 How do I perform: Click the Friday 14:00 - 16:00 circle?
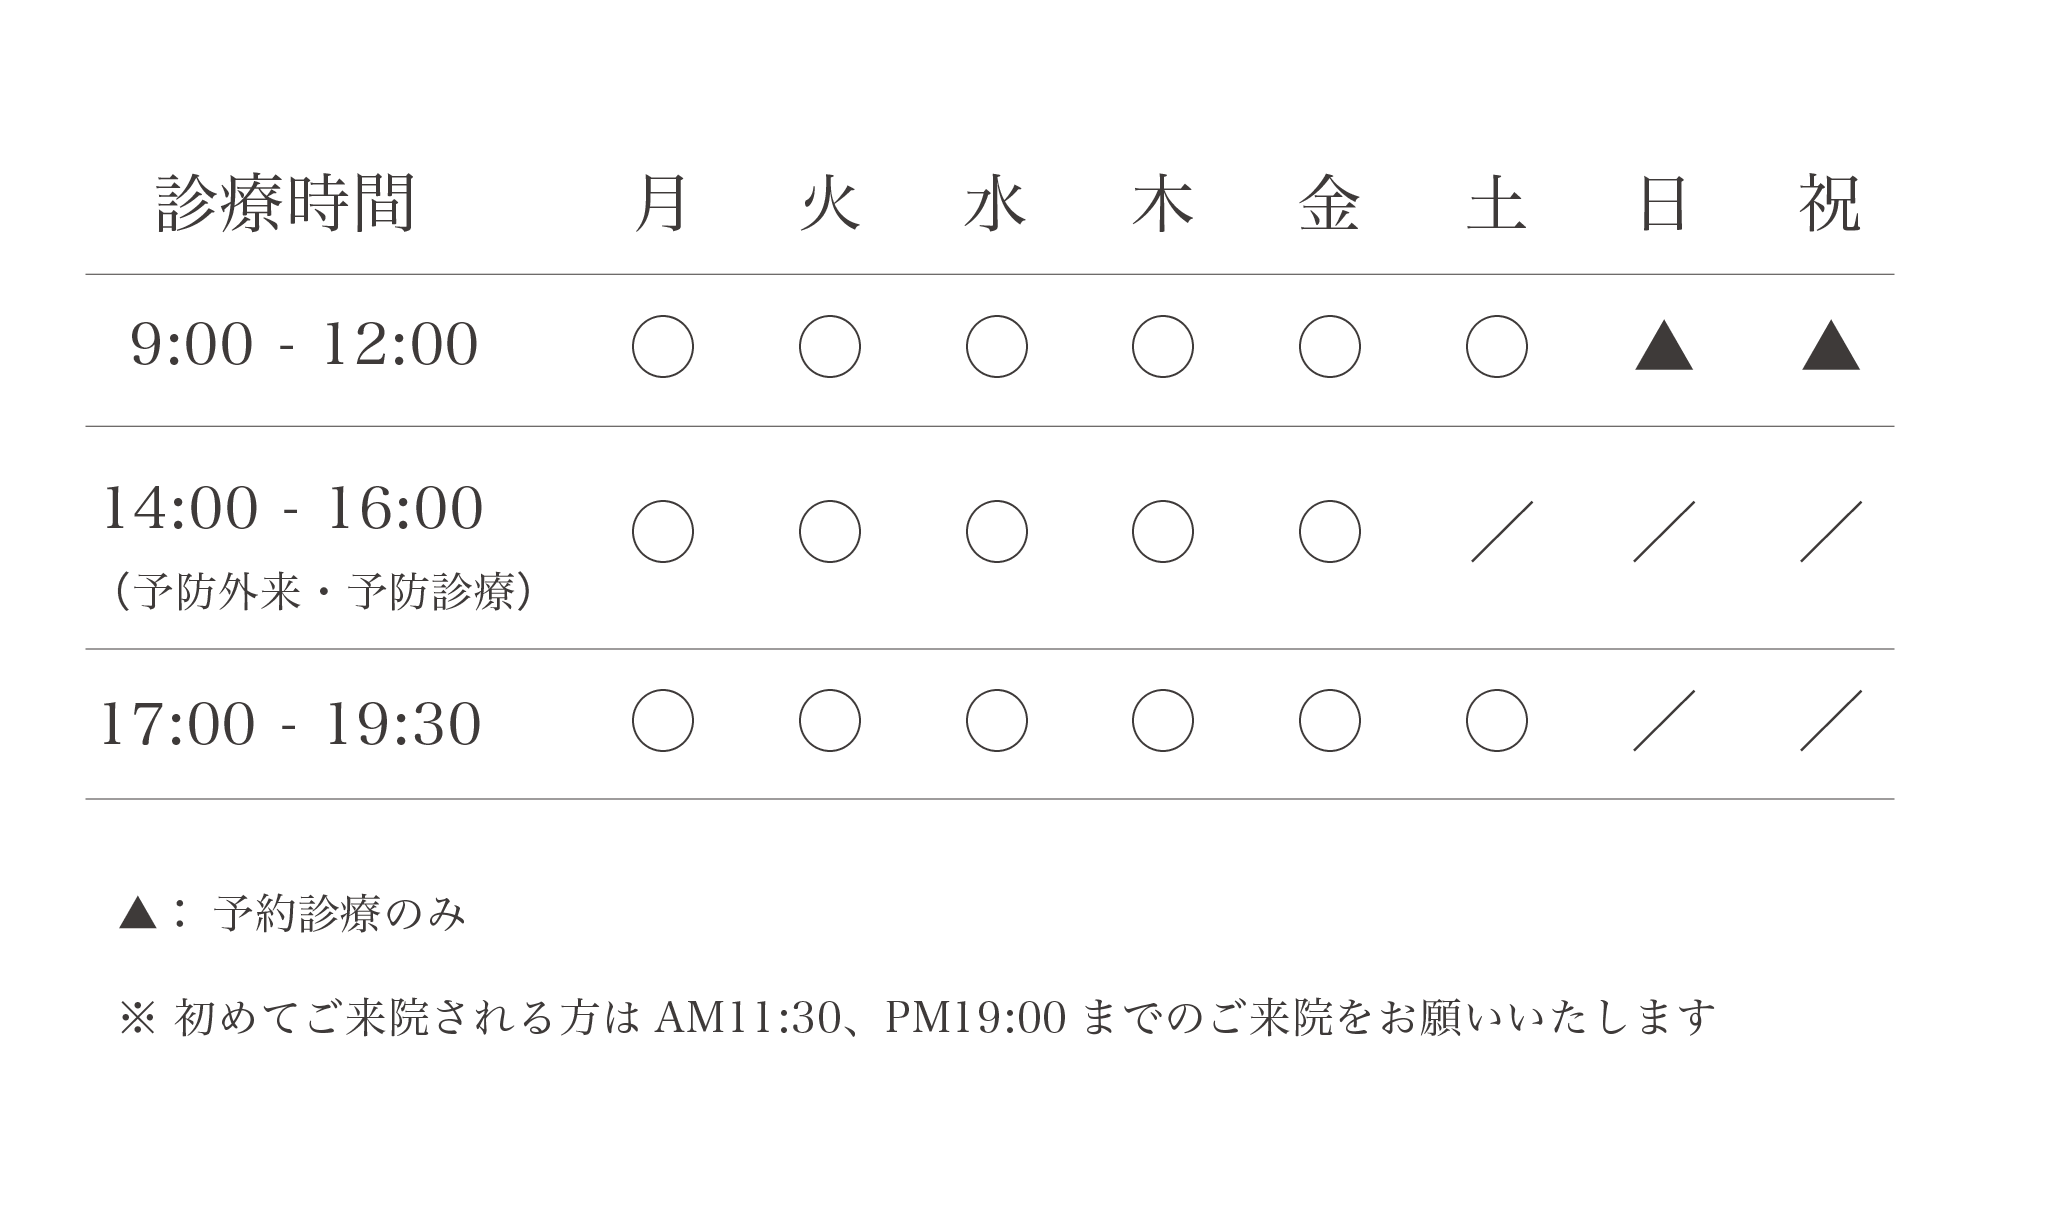pos(1330,531)
